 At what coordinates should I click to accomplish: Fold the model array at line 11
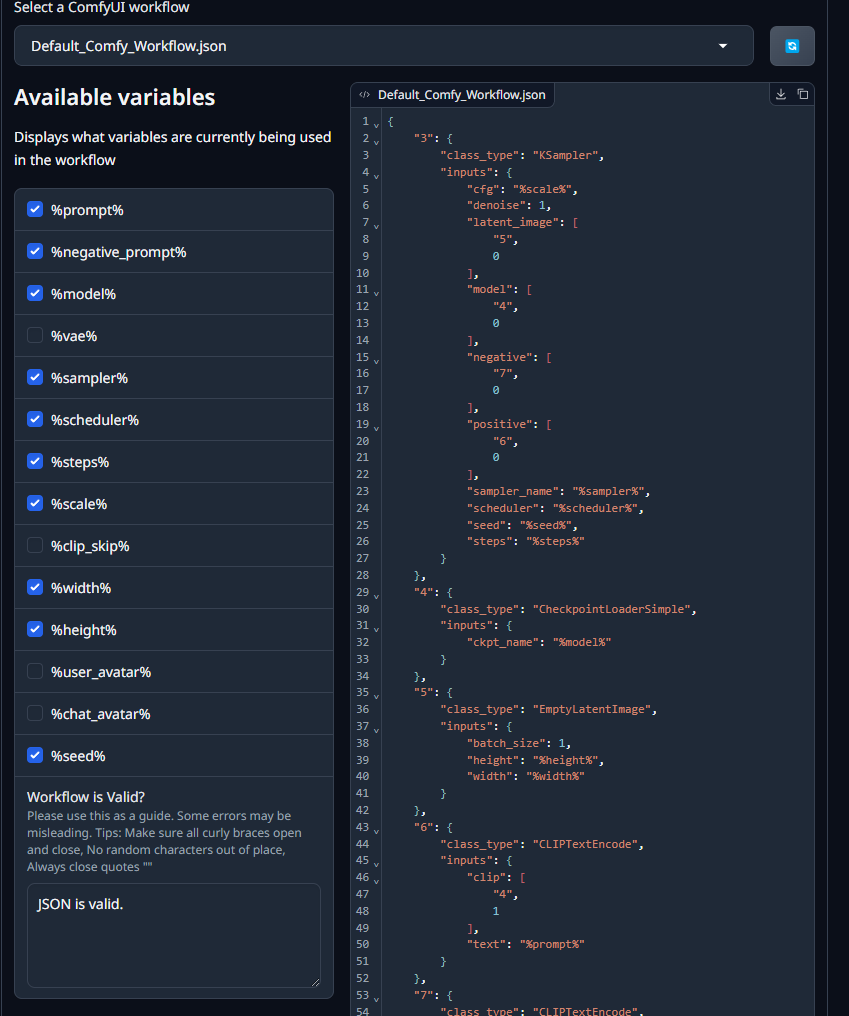tap(377, 294)
